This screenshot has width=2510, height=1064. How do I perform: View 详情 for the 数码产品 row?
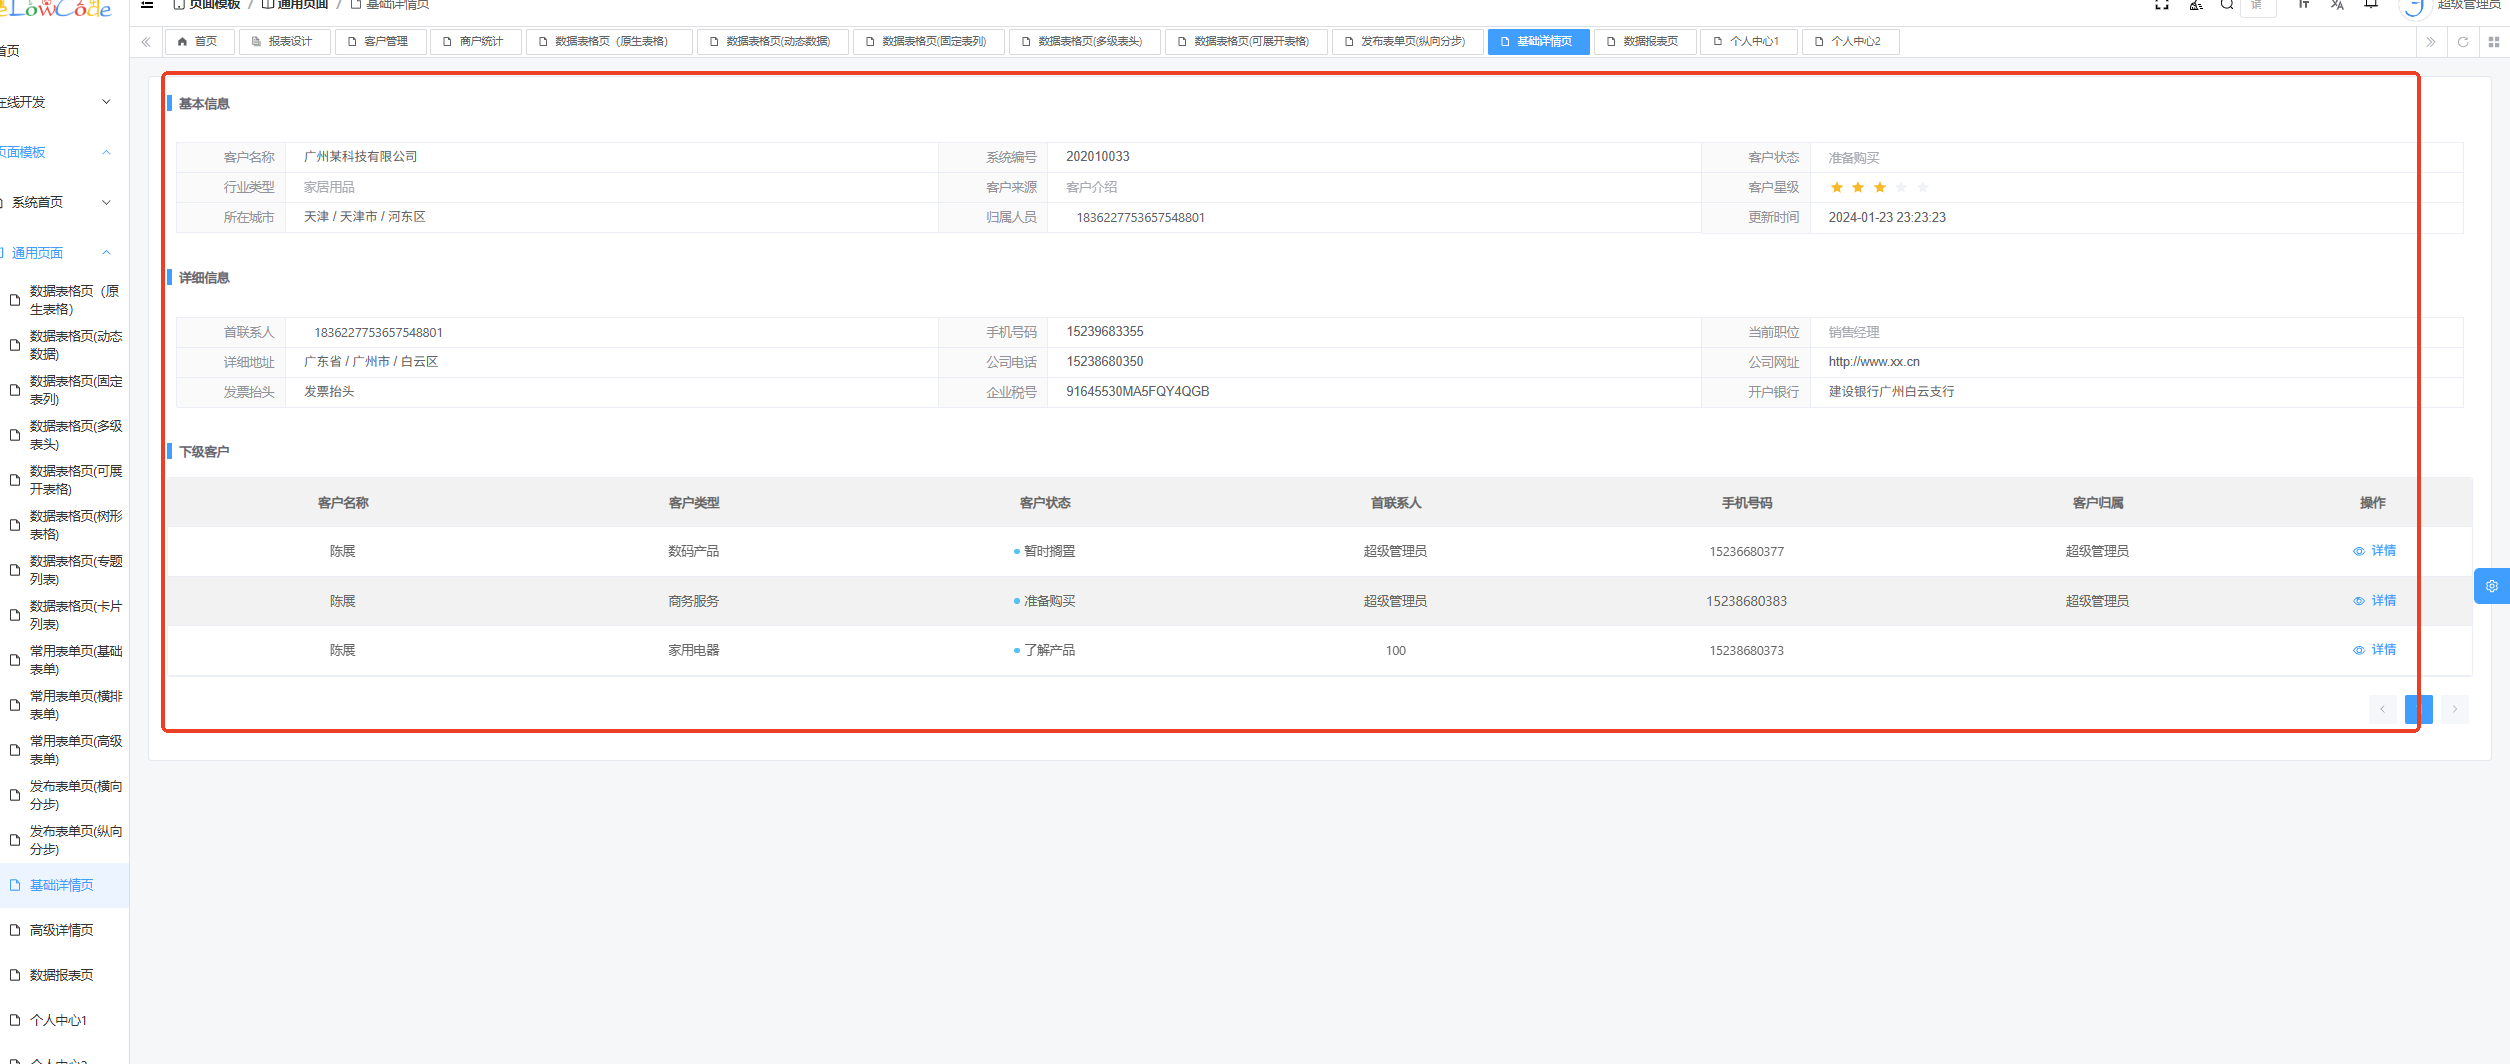[2375, 551]
